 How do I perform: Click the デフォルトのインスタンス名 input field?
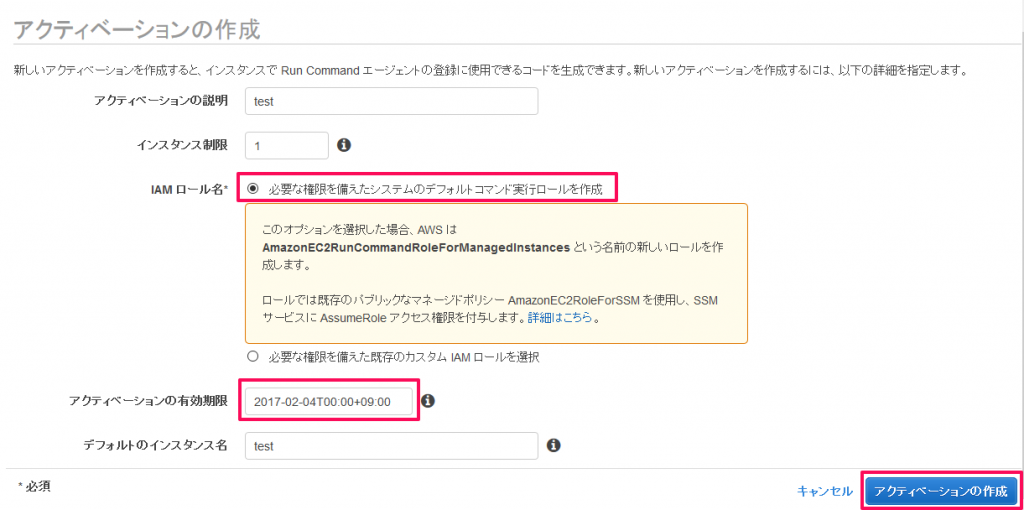391,446
